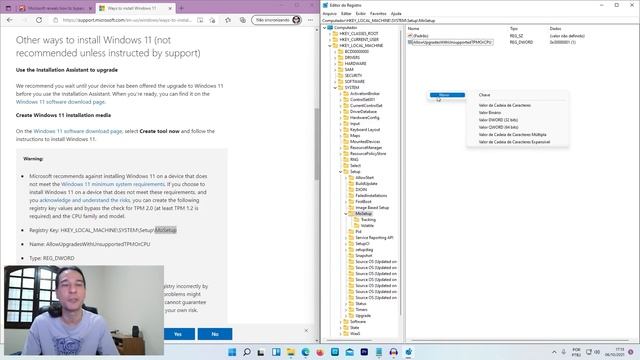Close the Ways to install Windows 11 tab
Screen dimensions: 640x360
tap(170, 8)
